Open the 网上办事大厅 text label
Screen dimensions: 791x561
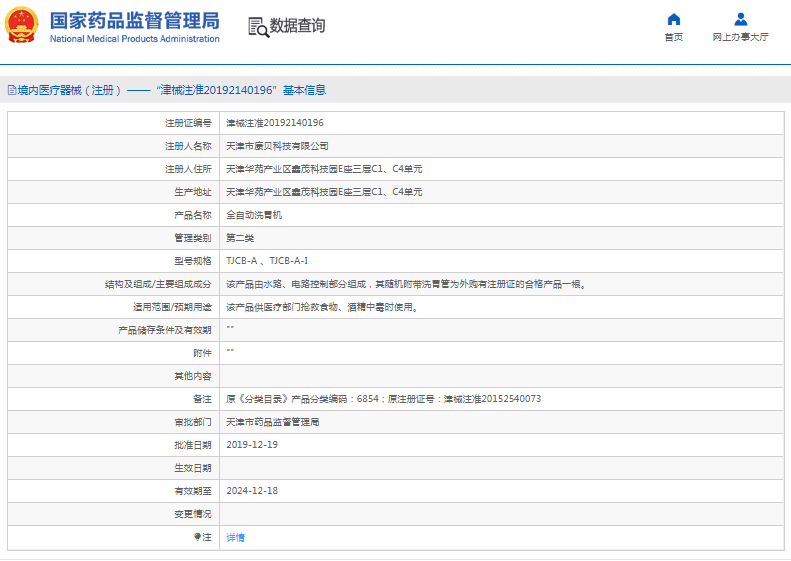(740, 37)
